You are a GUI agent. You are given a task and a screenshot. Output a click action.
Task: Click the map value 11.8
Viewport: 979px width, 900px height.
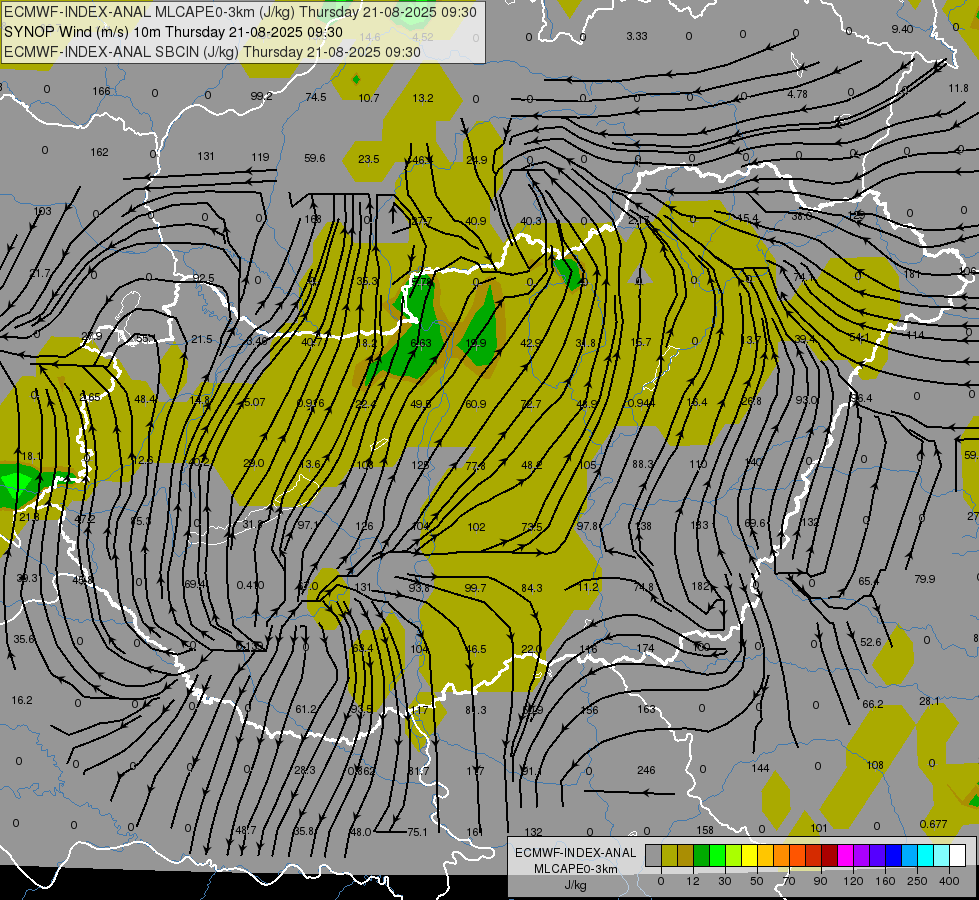[958, 88]
